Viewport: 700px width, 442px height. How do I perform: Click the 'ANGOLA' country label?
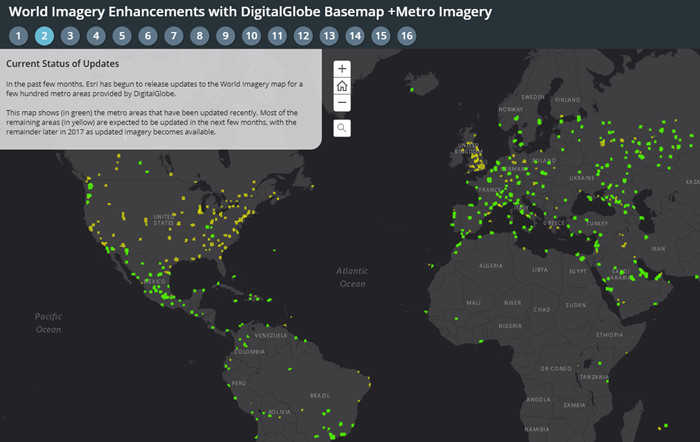point(538,400)
